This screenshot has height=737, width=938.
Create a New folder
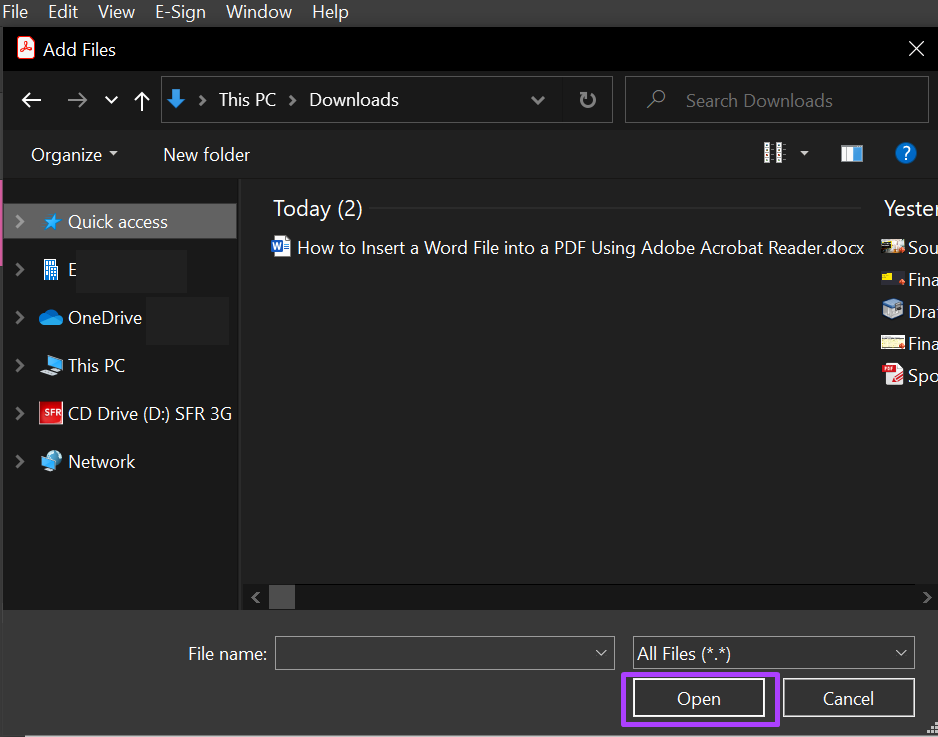[x=206, y=155]
